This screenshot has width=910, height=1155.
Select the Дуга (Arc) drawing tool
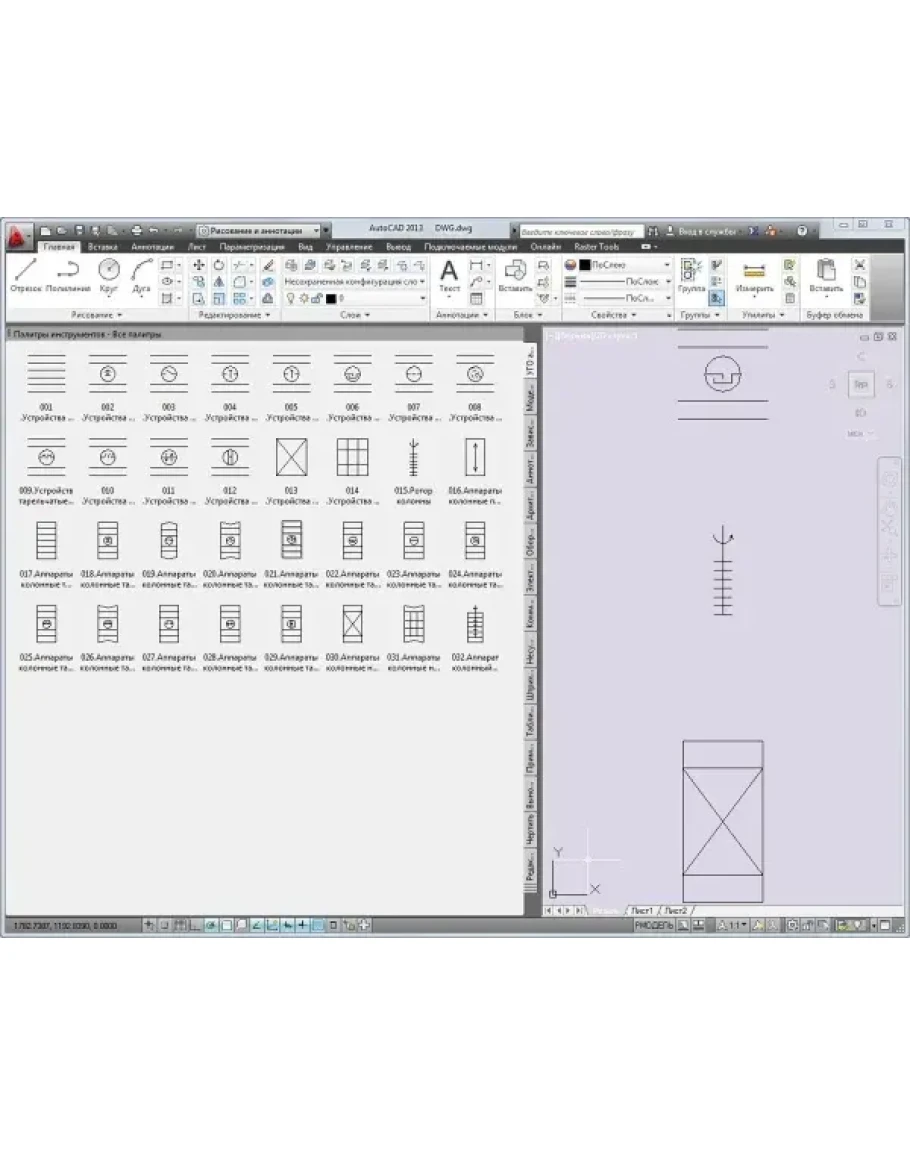click(x=141, y=273)
